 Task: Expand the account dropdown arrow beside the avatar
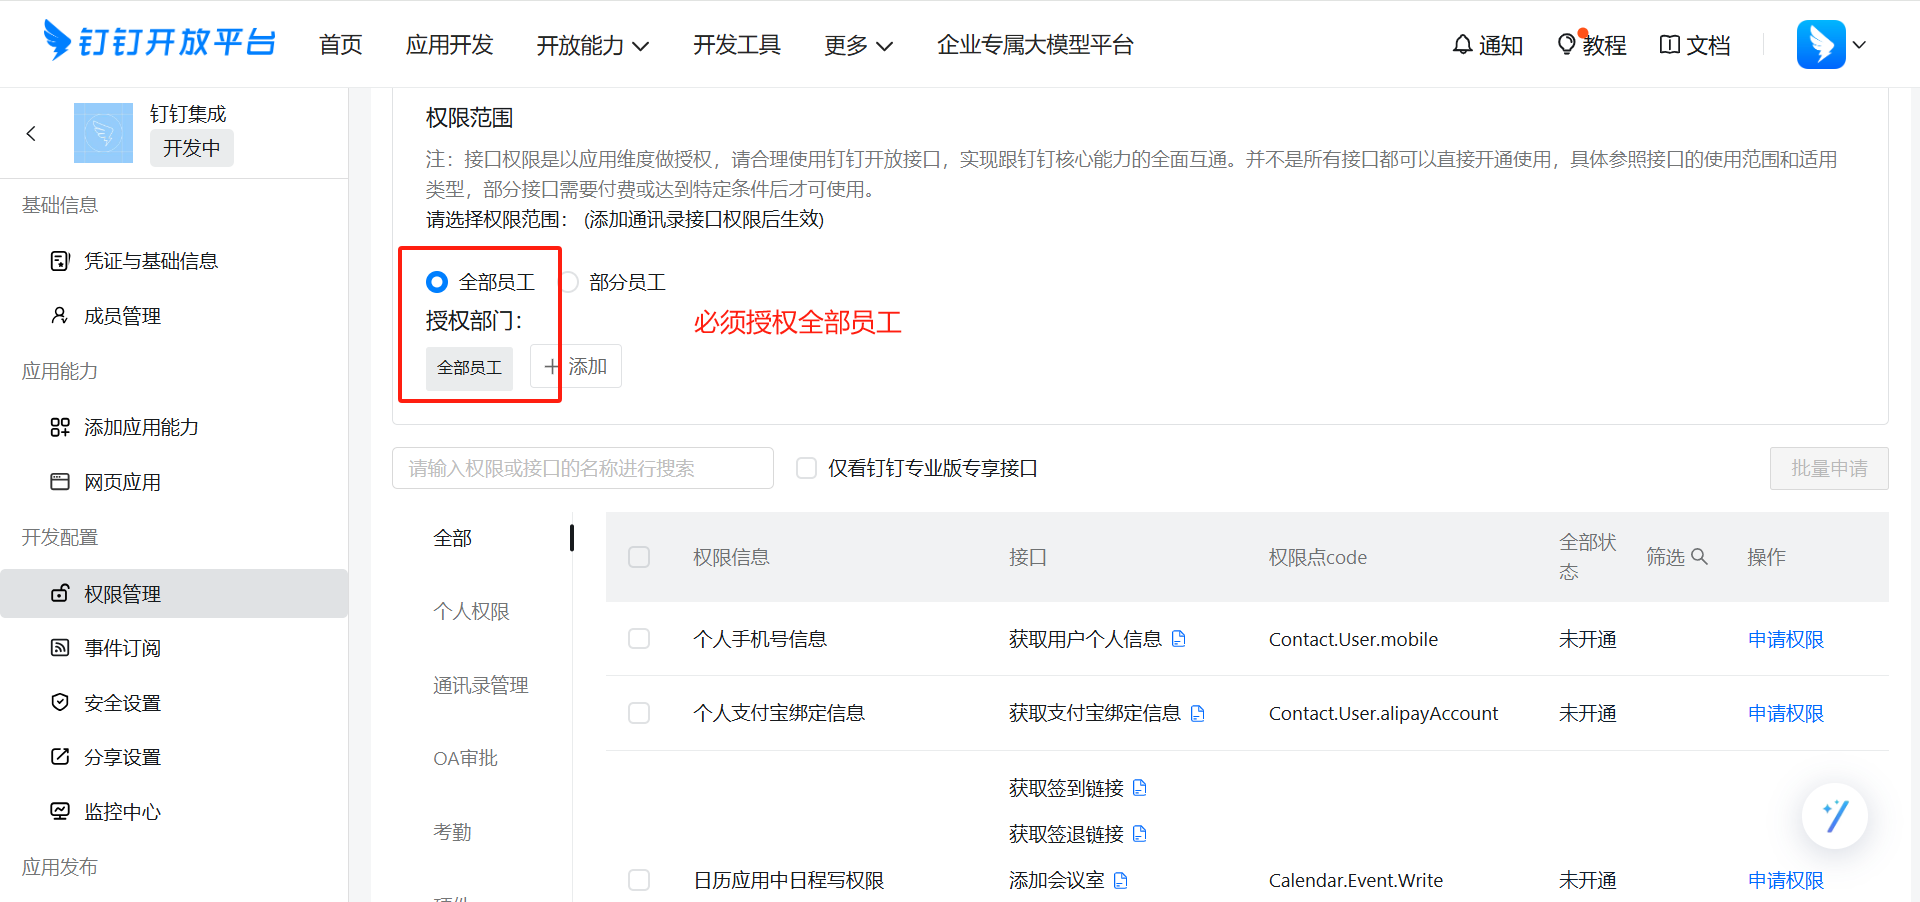pyautogui.click(x=1859, y=44)
